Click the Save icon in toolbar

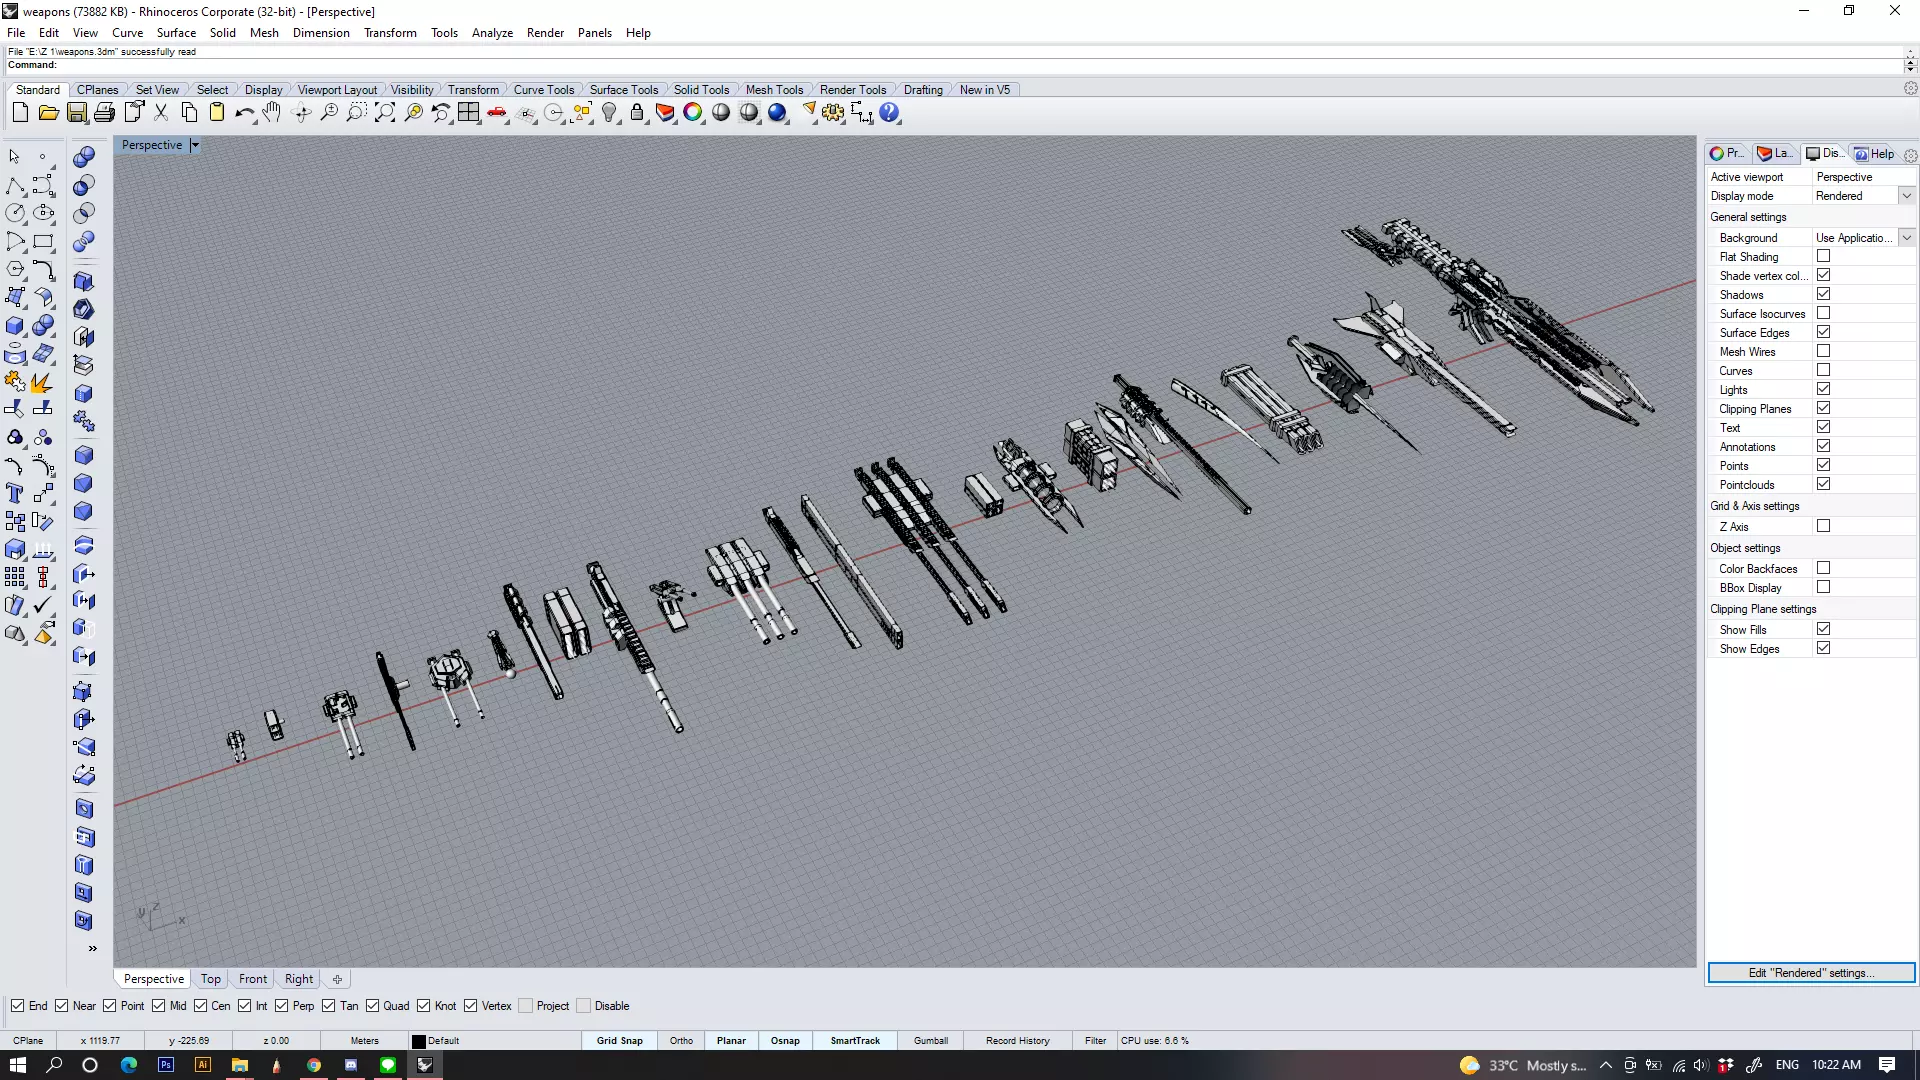tap(77, 113)
